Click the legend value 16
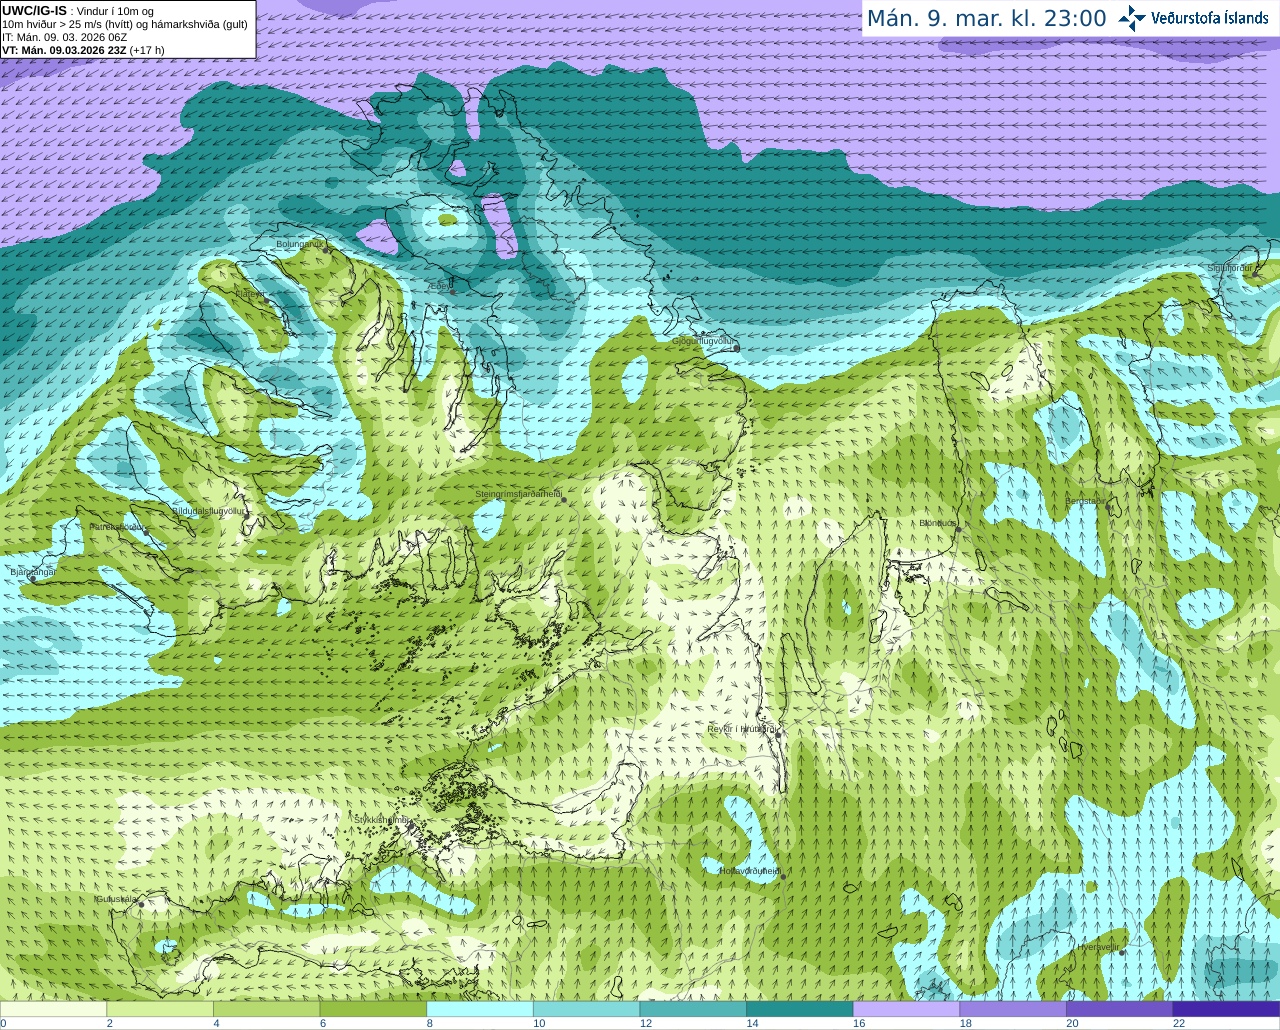This screenshot has height=1030, width=1280. pos(859,1023)
